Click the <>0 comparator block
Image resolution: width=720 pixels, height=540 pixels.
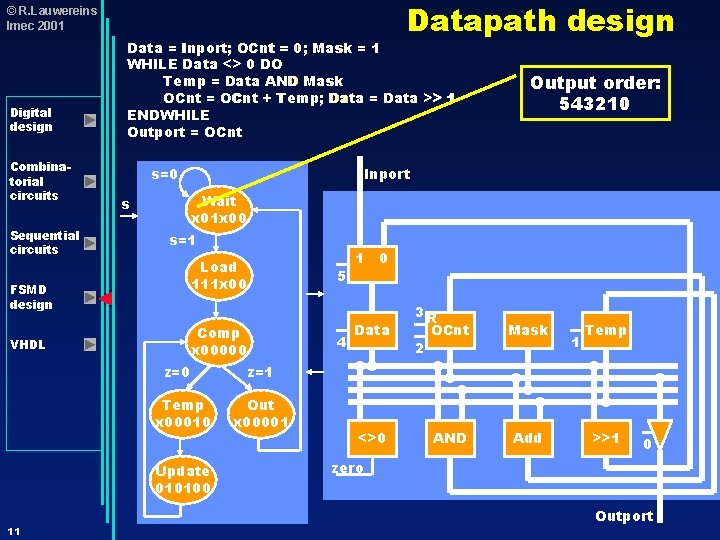coord(372,438)
